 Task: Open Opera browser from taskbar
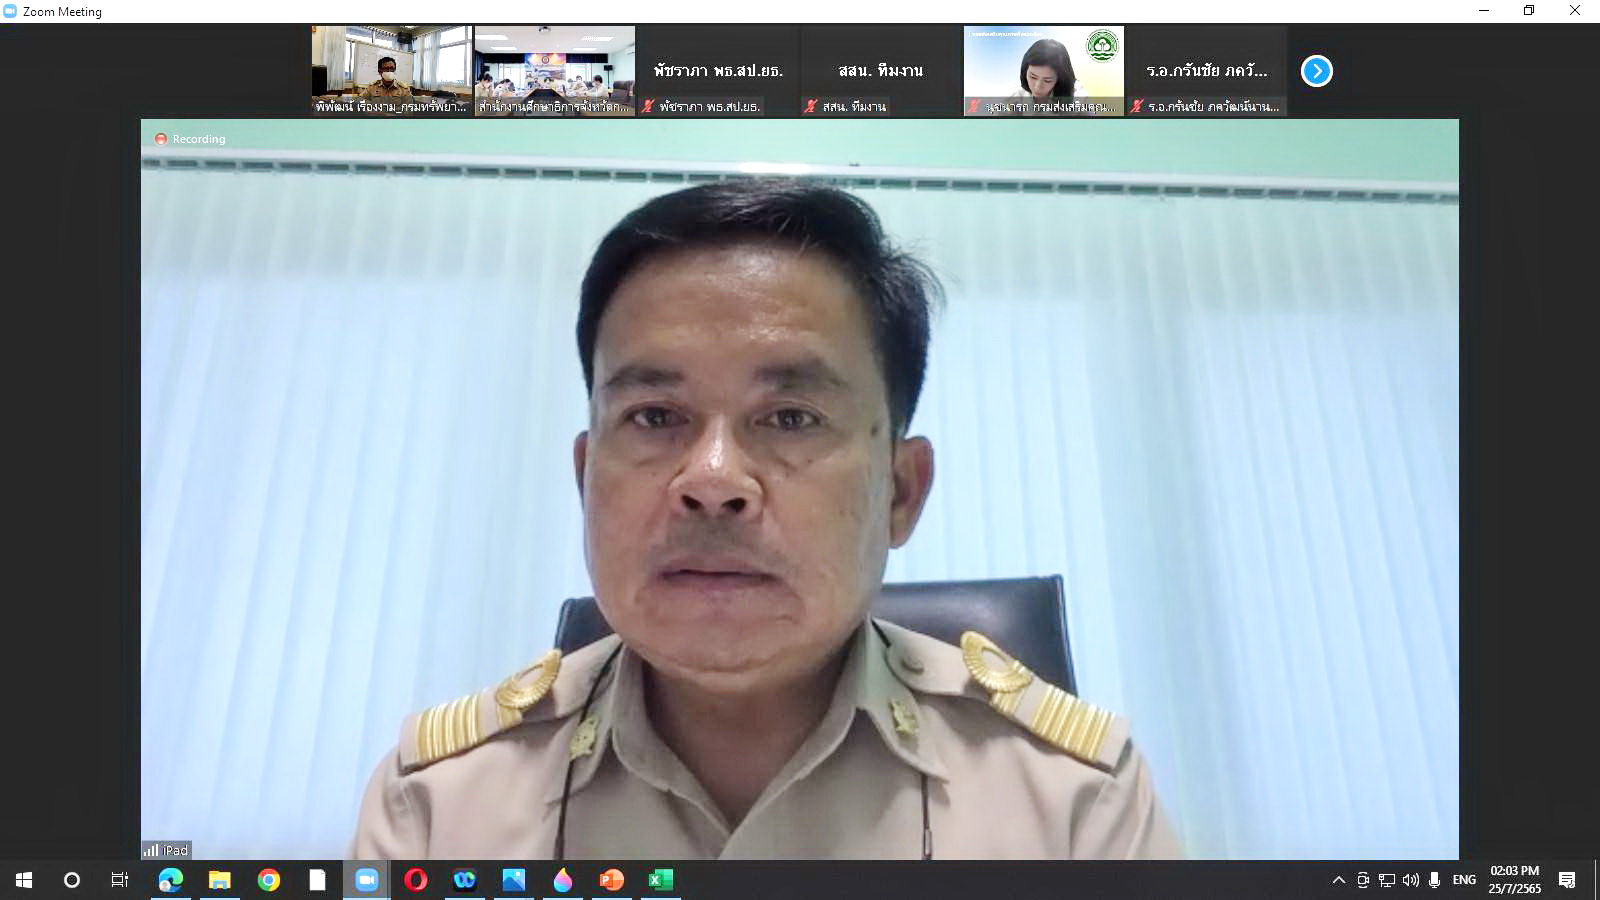[416, 880]
